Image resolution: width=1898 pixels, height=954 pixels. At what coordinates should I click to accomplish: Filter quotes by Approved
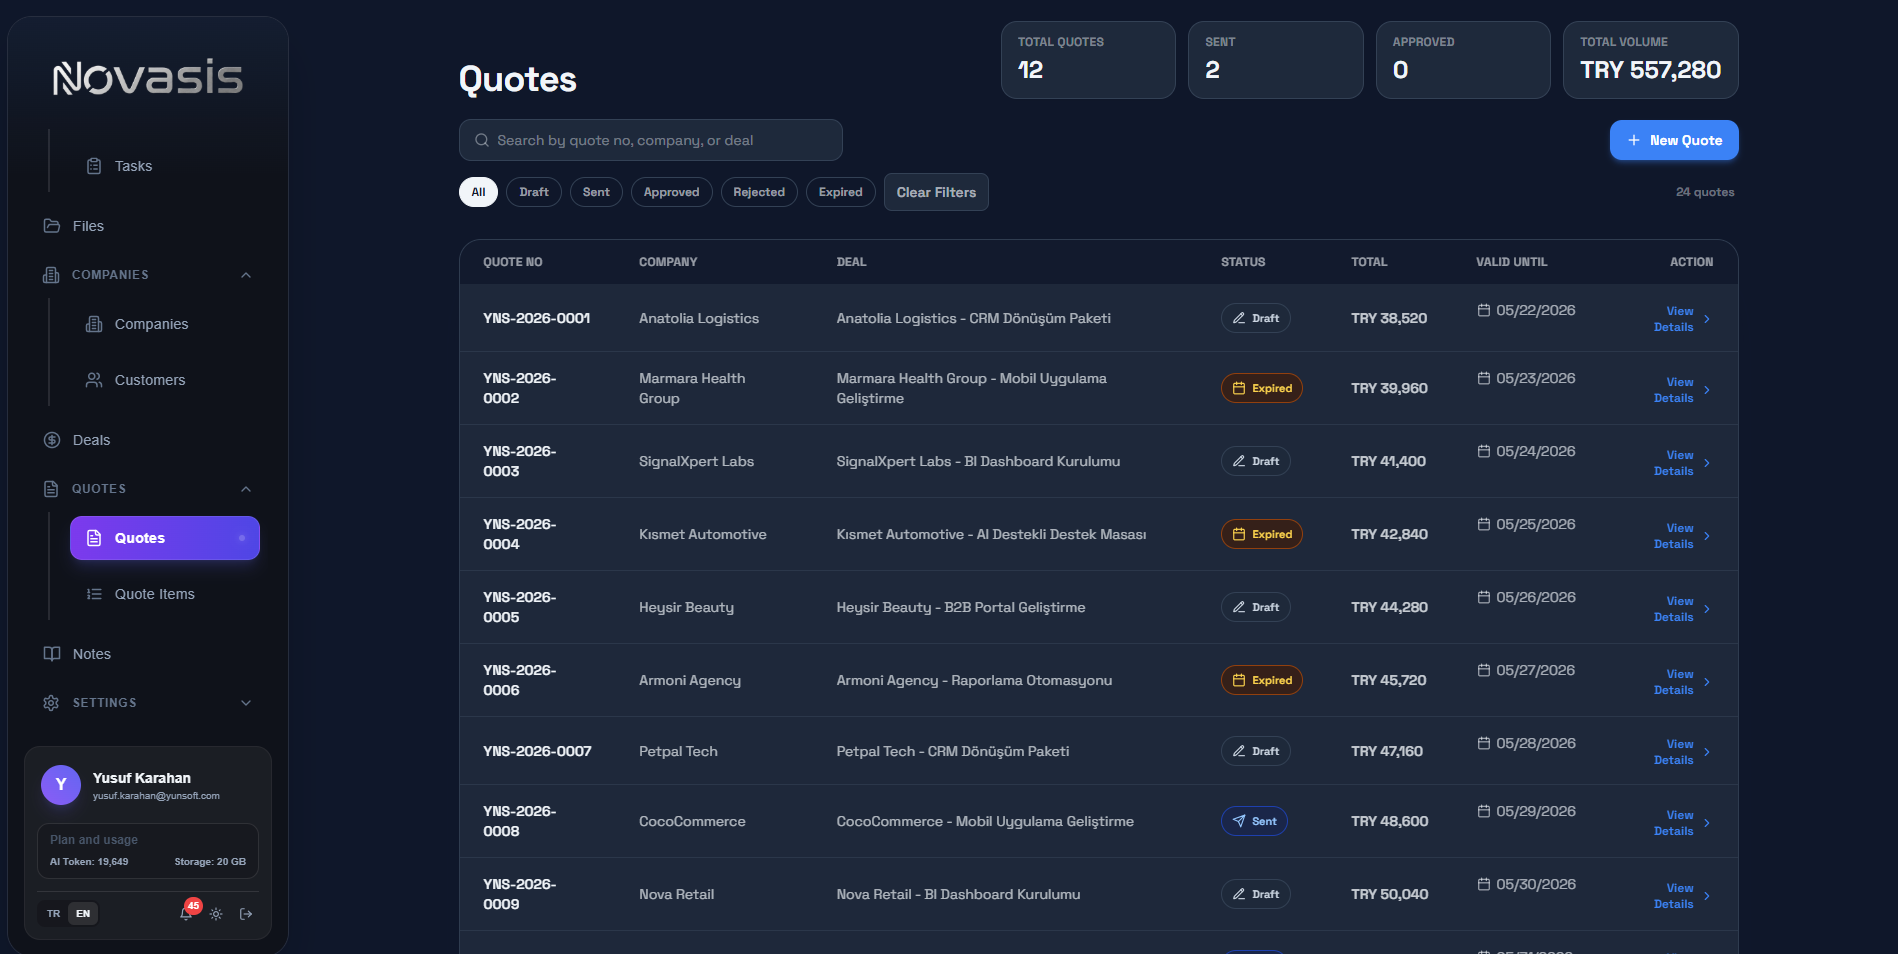[x=672, y=192]
